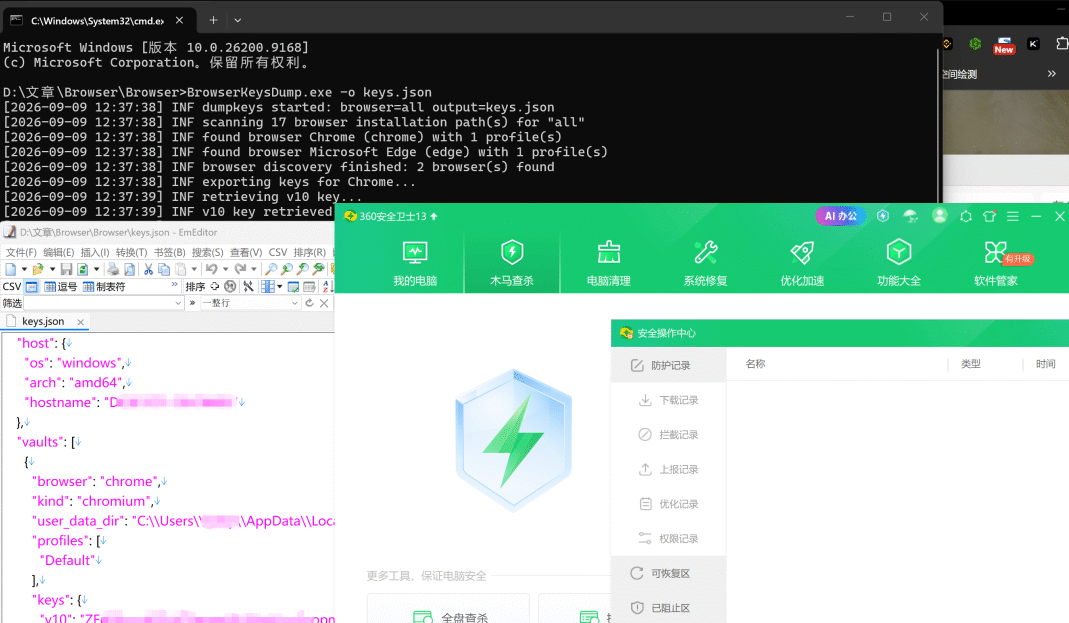This screenshot has height=623, width=1069.
Task: Click EmEditor Print icon
Action: (113, 269)
